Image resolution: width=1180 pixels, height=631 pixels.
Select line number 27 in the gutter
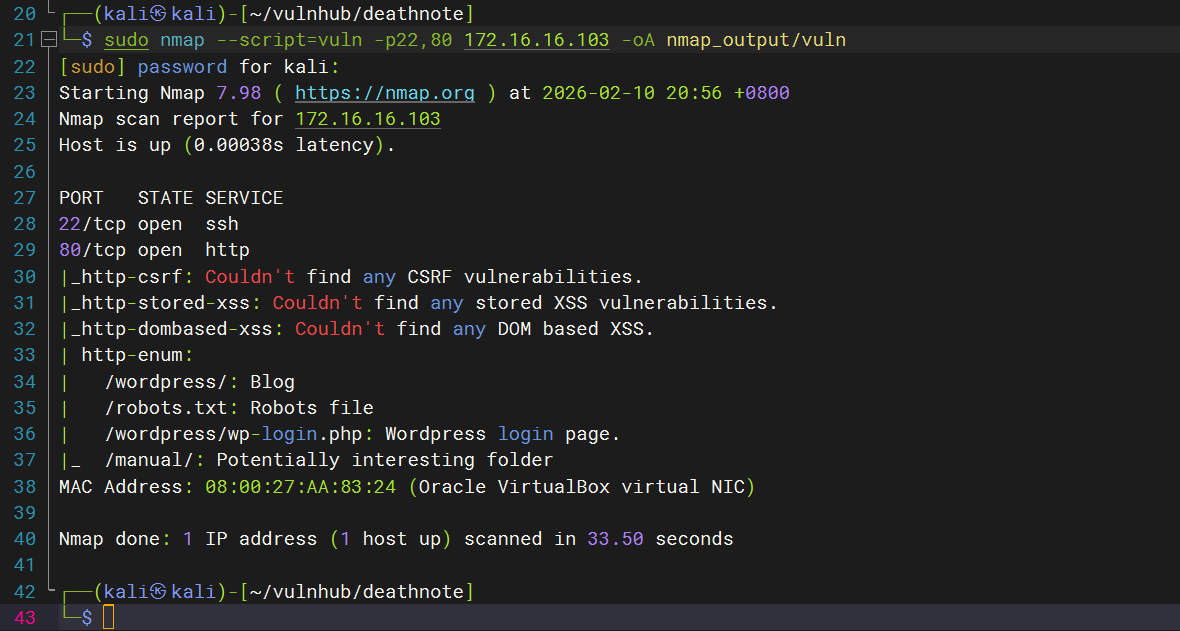[x=24, y=198]
